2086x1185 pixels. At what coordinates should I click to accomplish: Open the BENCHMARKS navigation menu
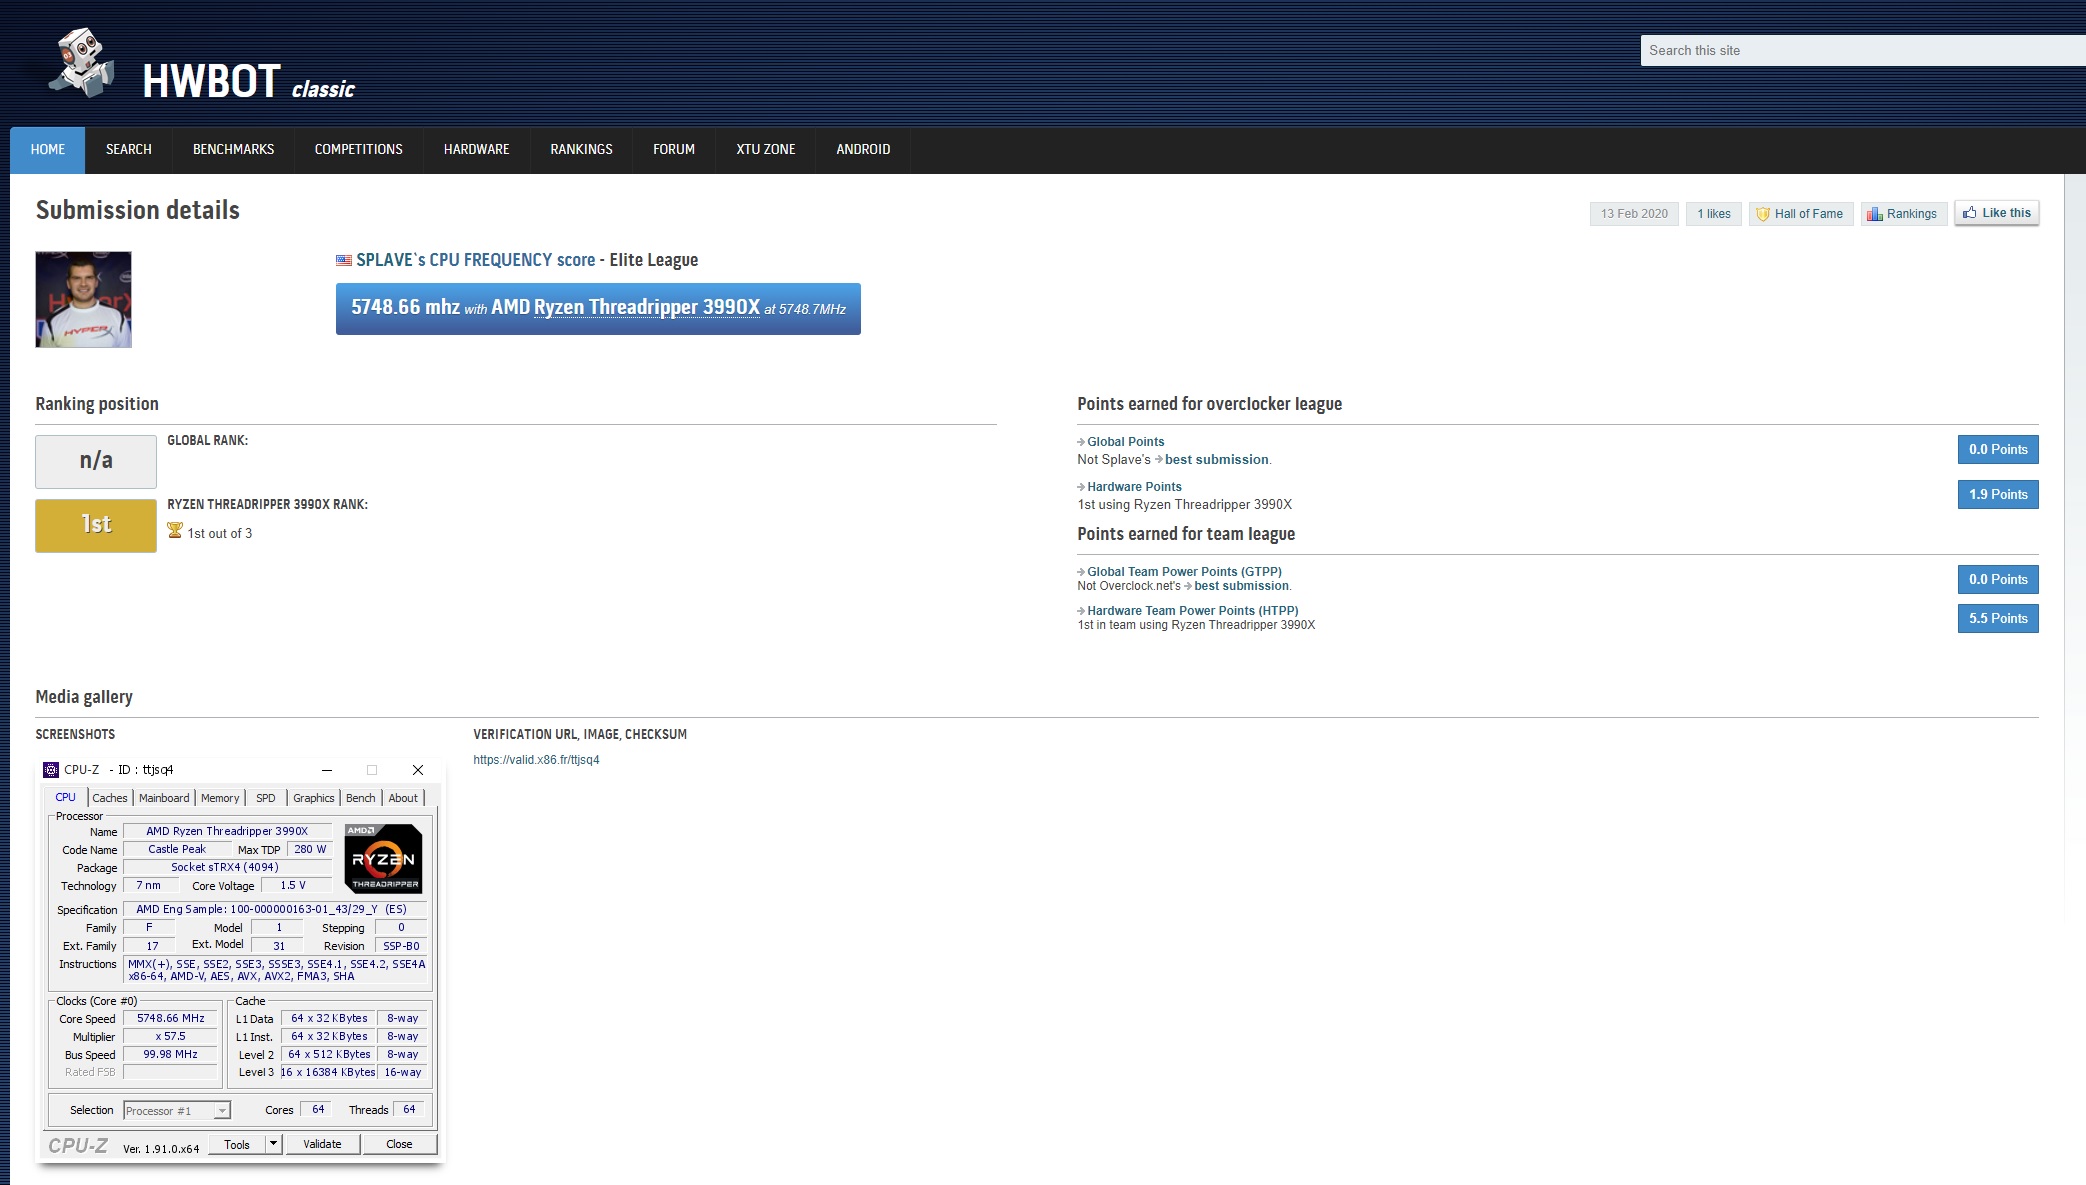[x=233, y=149]
